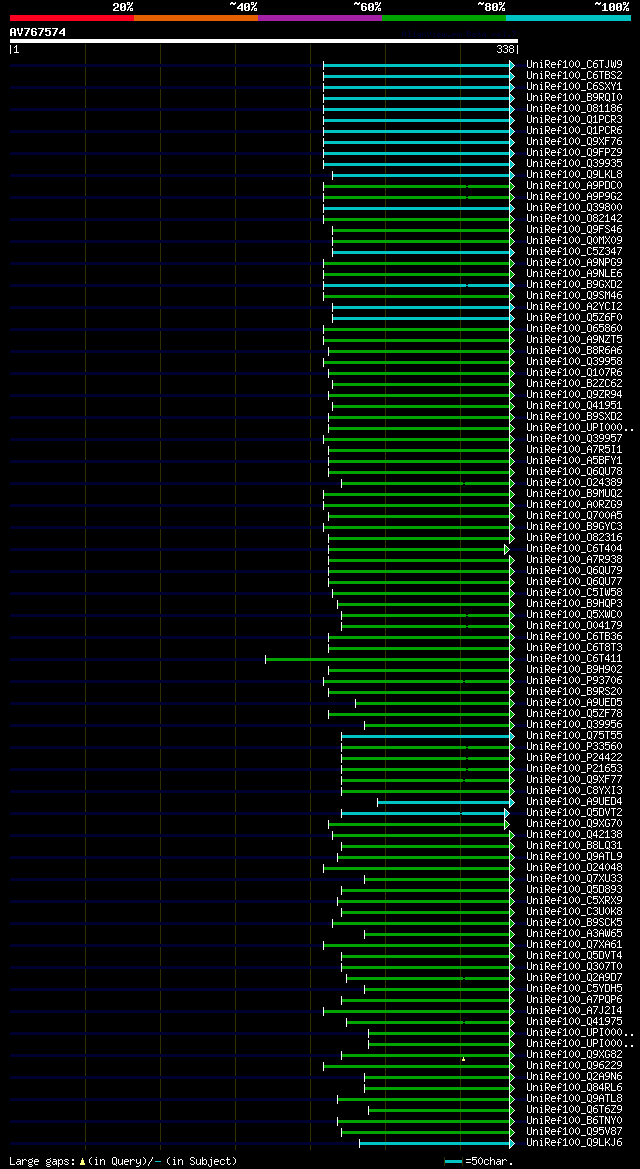Select the UniRef100_A7R938 label
The width and height of the screenshot is (640, 1169).
pyautogui.click(x=574, y=559)
